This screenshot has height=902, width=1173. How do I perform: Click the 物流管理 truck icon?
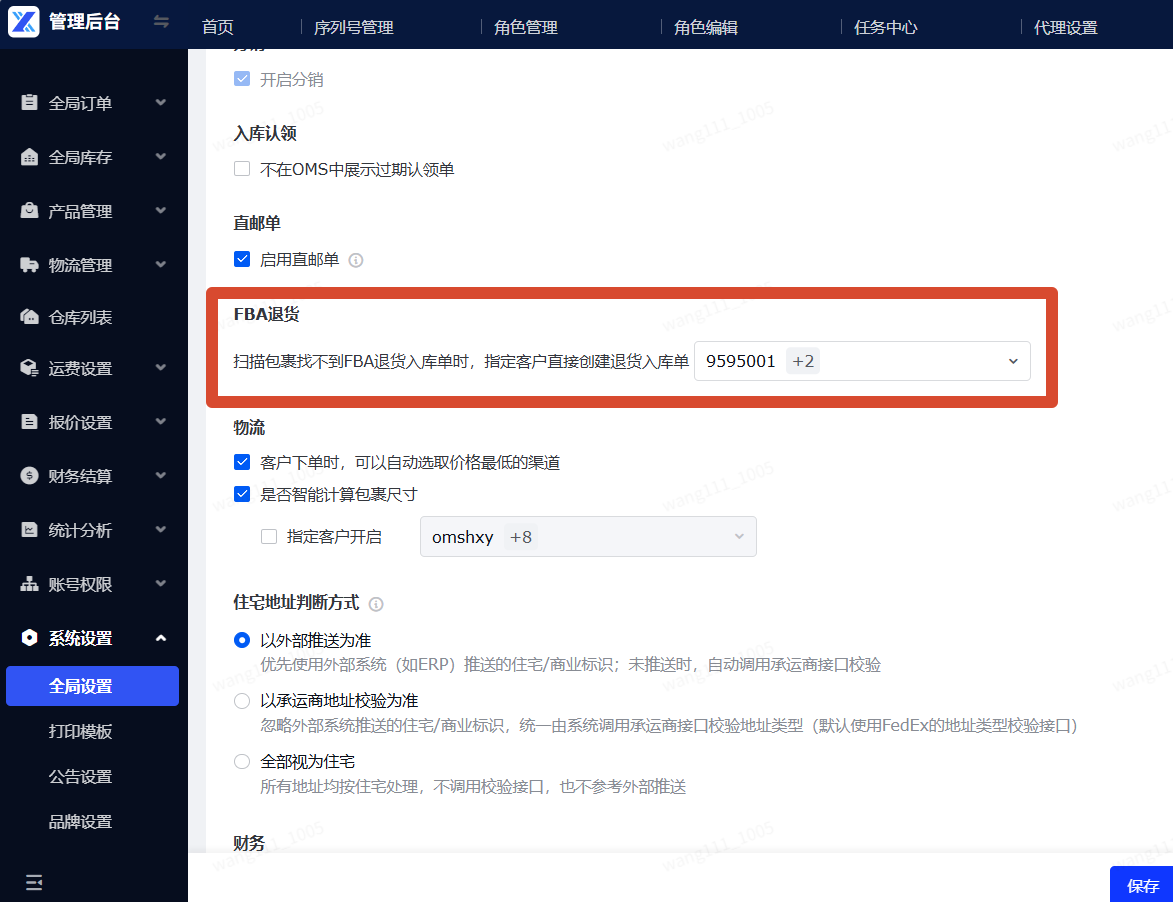coord(29,264)
